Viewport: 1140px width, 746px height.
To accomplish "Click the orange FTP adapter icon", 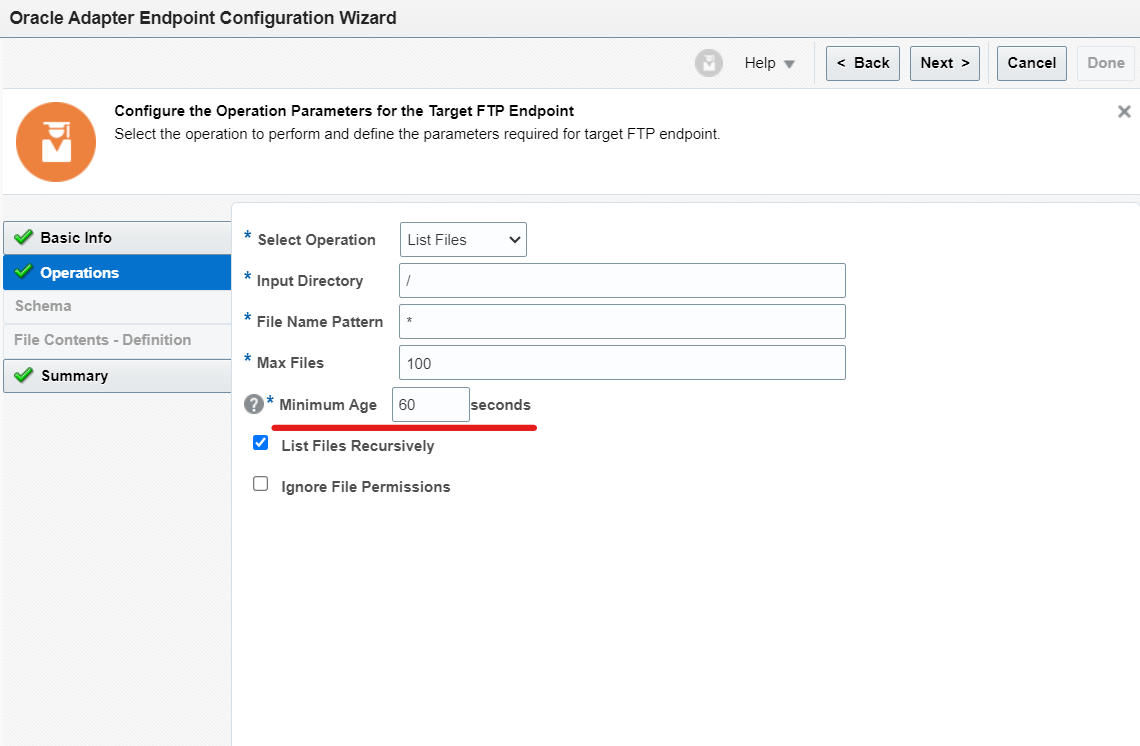I will pyautogui.click(x=56, y=142).
